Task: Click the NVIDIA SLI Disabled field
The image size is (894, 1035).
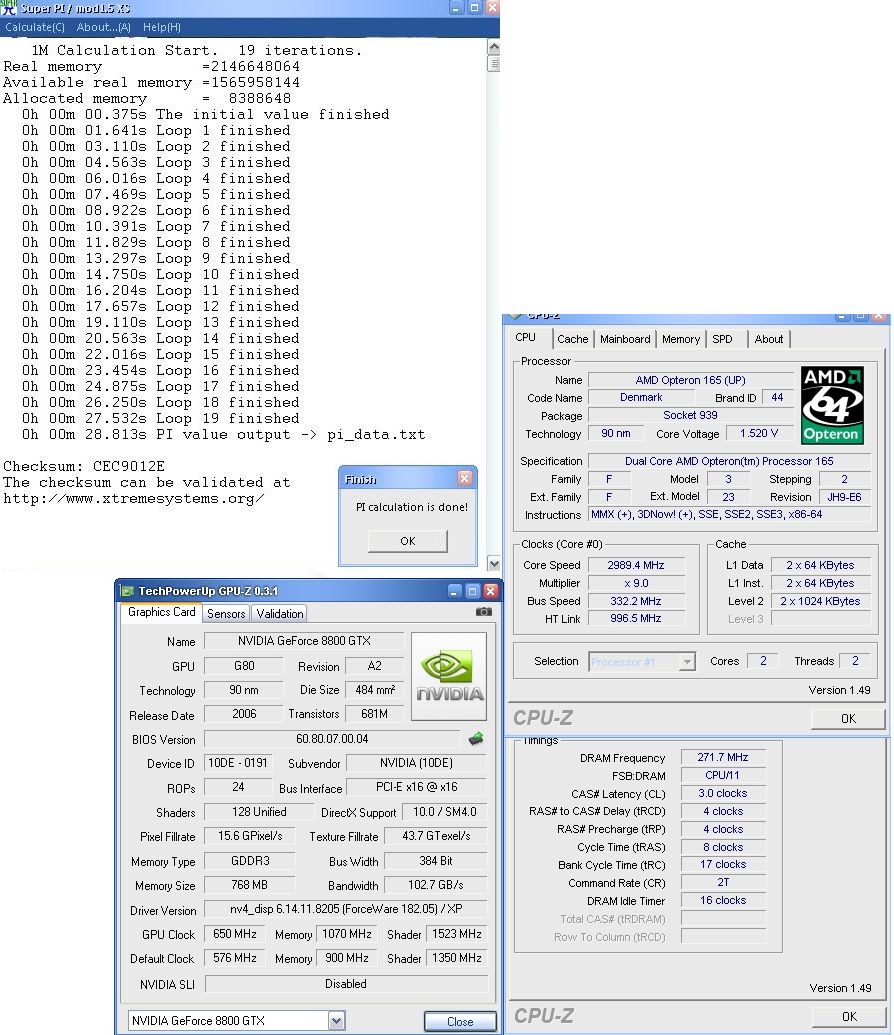Action: (x=345, y=984)
